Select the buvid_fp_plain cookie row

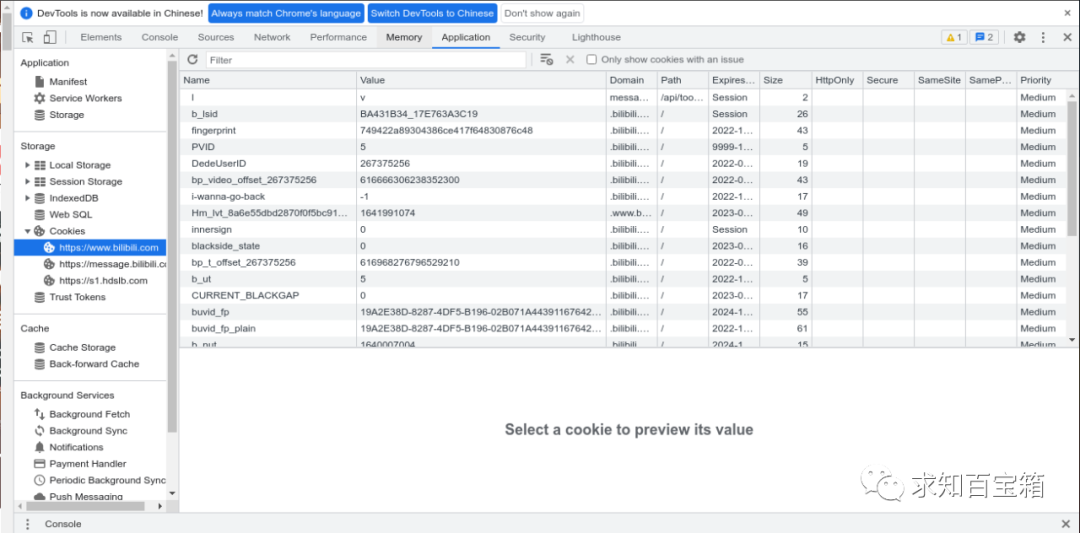point(623,328)
